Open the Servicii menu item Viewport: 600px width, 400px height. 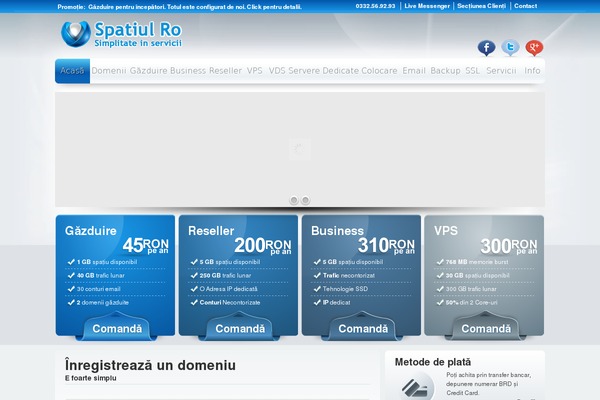501,71
